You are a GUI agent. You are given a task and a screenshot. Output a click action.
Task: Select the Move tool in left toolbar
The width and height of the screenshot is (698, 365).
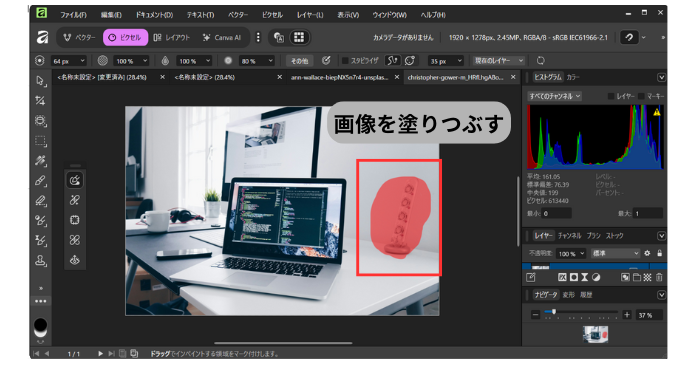pos(41,81)
